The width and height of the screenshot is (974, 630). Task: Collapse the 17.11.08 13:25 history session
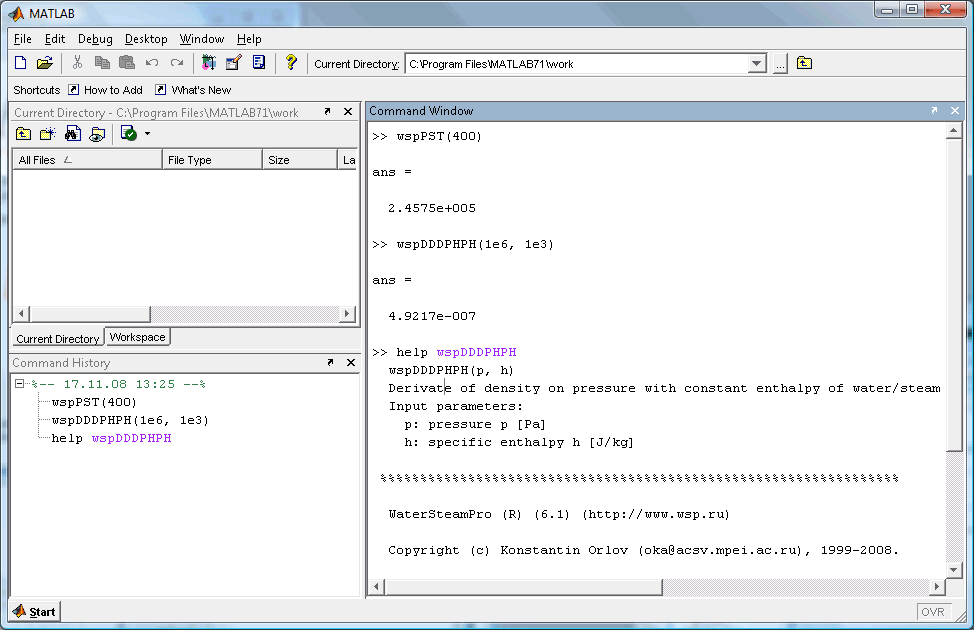(20, 384)
